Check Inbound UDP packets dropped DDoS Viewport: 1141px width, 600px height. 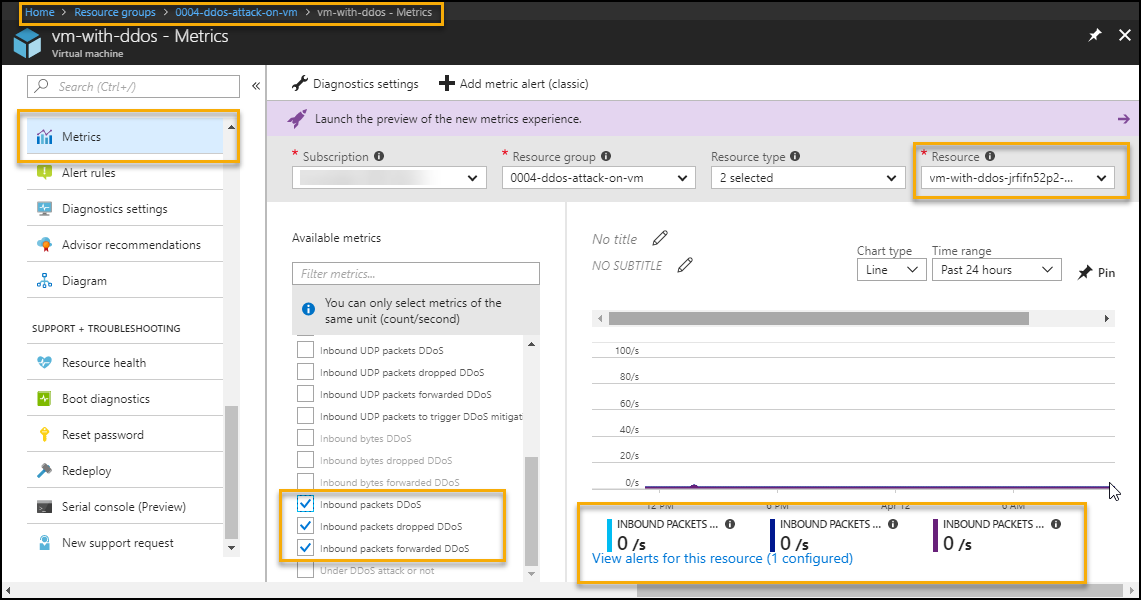click(306, 372)
